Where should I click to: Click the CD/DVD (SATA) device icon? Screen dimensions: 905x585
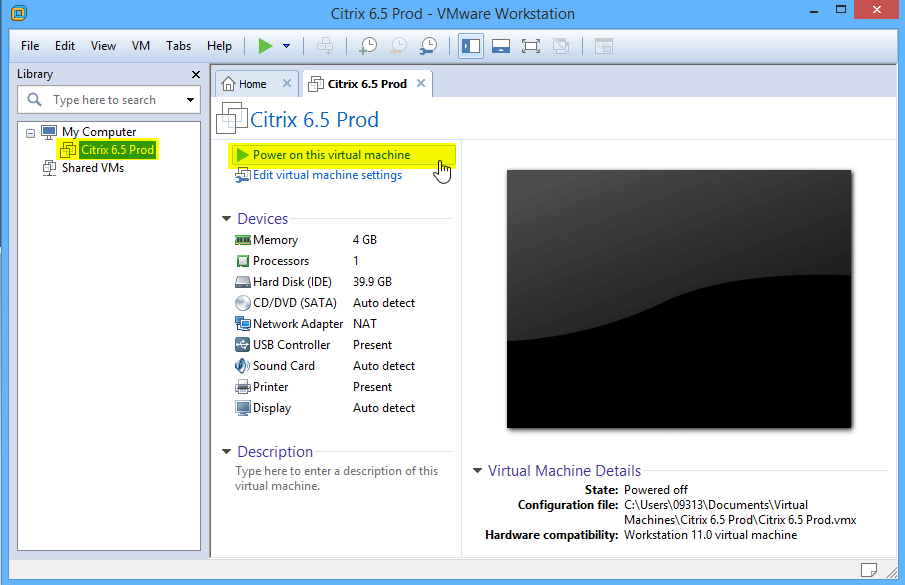pyautogui.click(x=243, y=303)
